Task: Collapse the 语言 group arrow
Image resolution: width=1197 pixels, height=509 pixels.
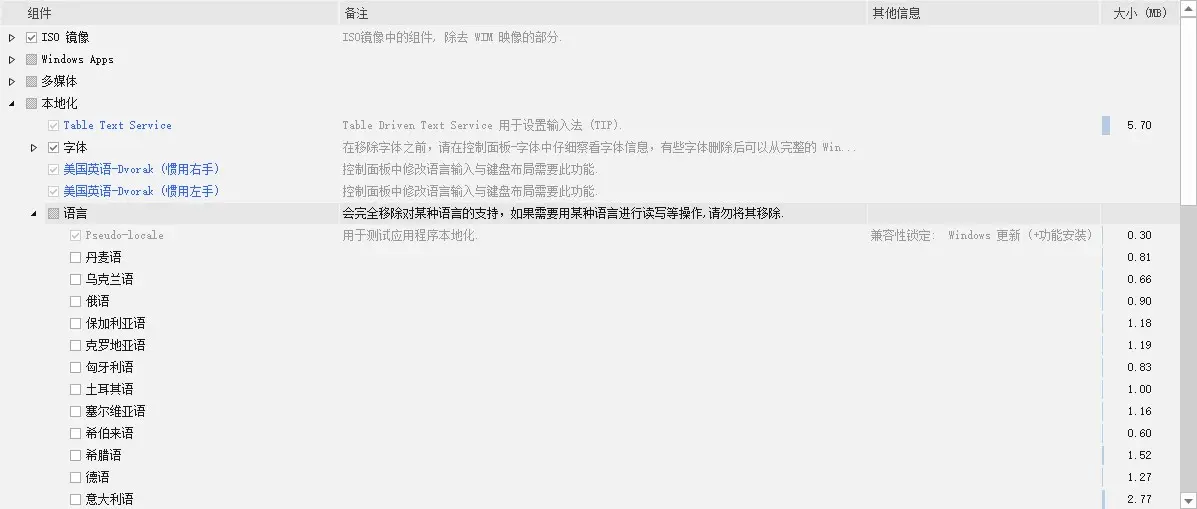Action: pos(34,214)
